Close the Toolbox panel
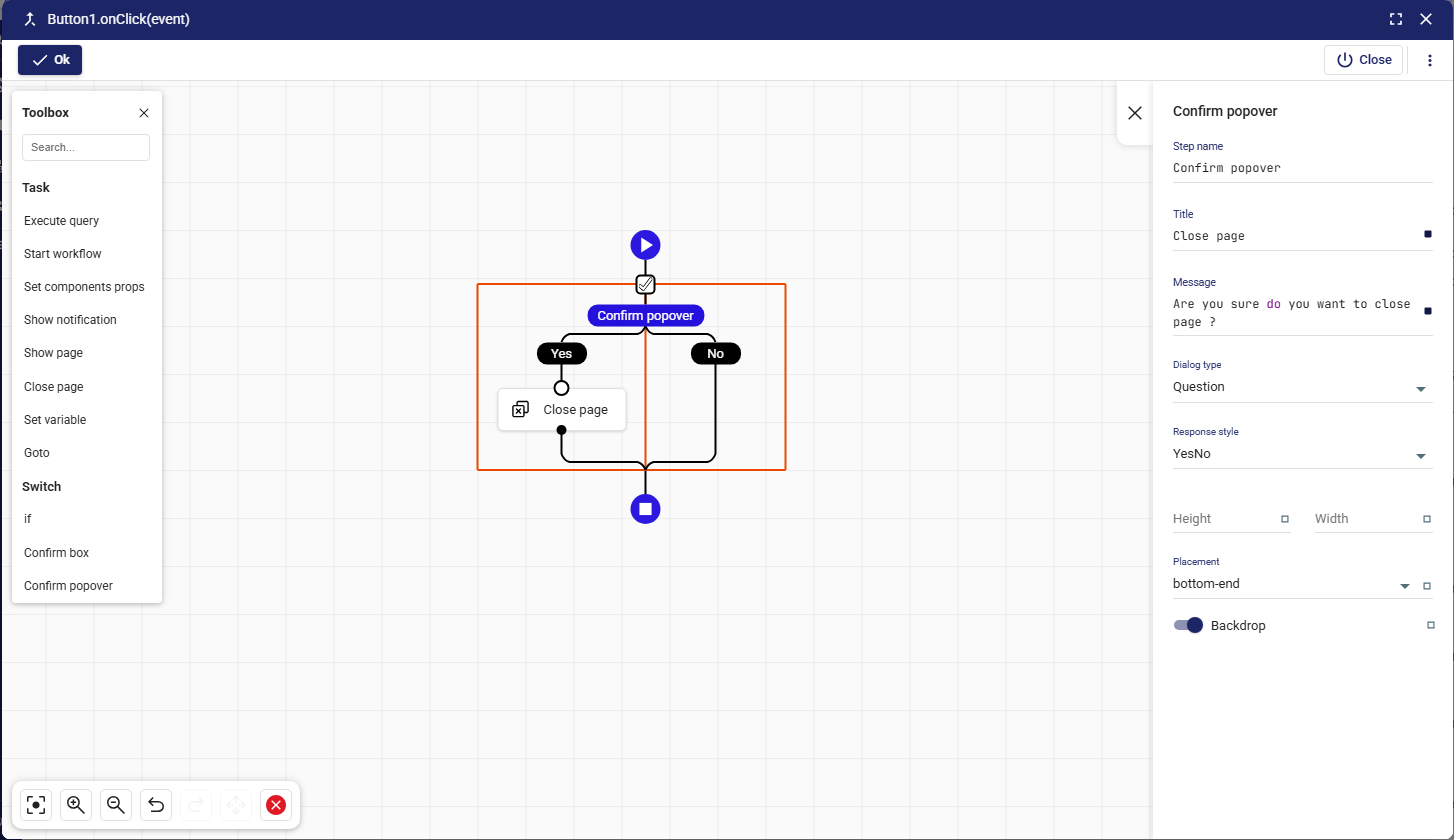The image size is (1454, 840). (x=144, y=113)
